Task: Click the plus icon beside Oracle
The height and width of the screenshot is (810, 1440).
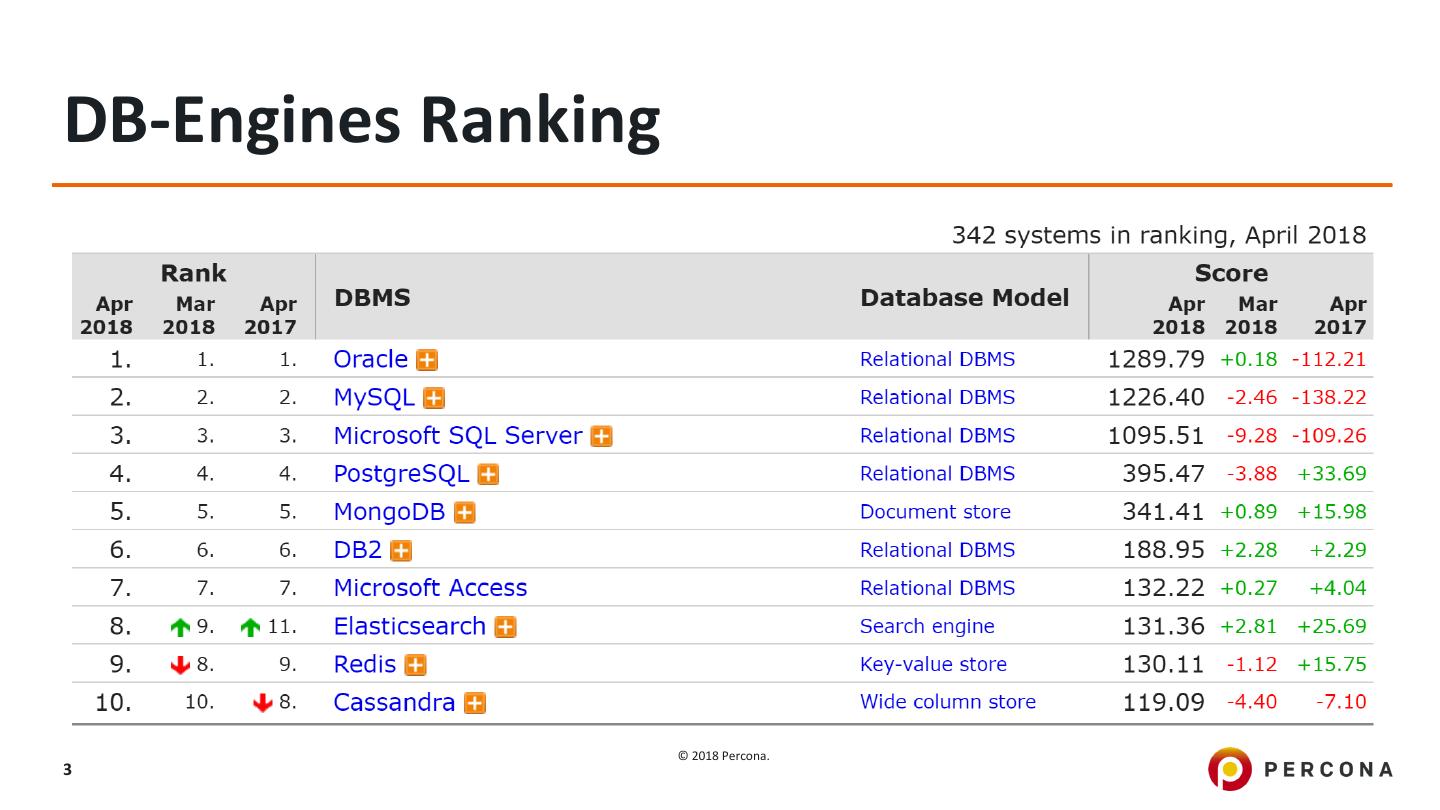Action: click(x=427, y=360)
